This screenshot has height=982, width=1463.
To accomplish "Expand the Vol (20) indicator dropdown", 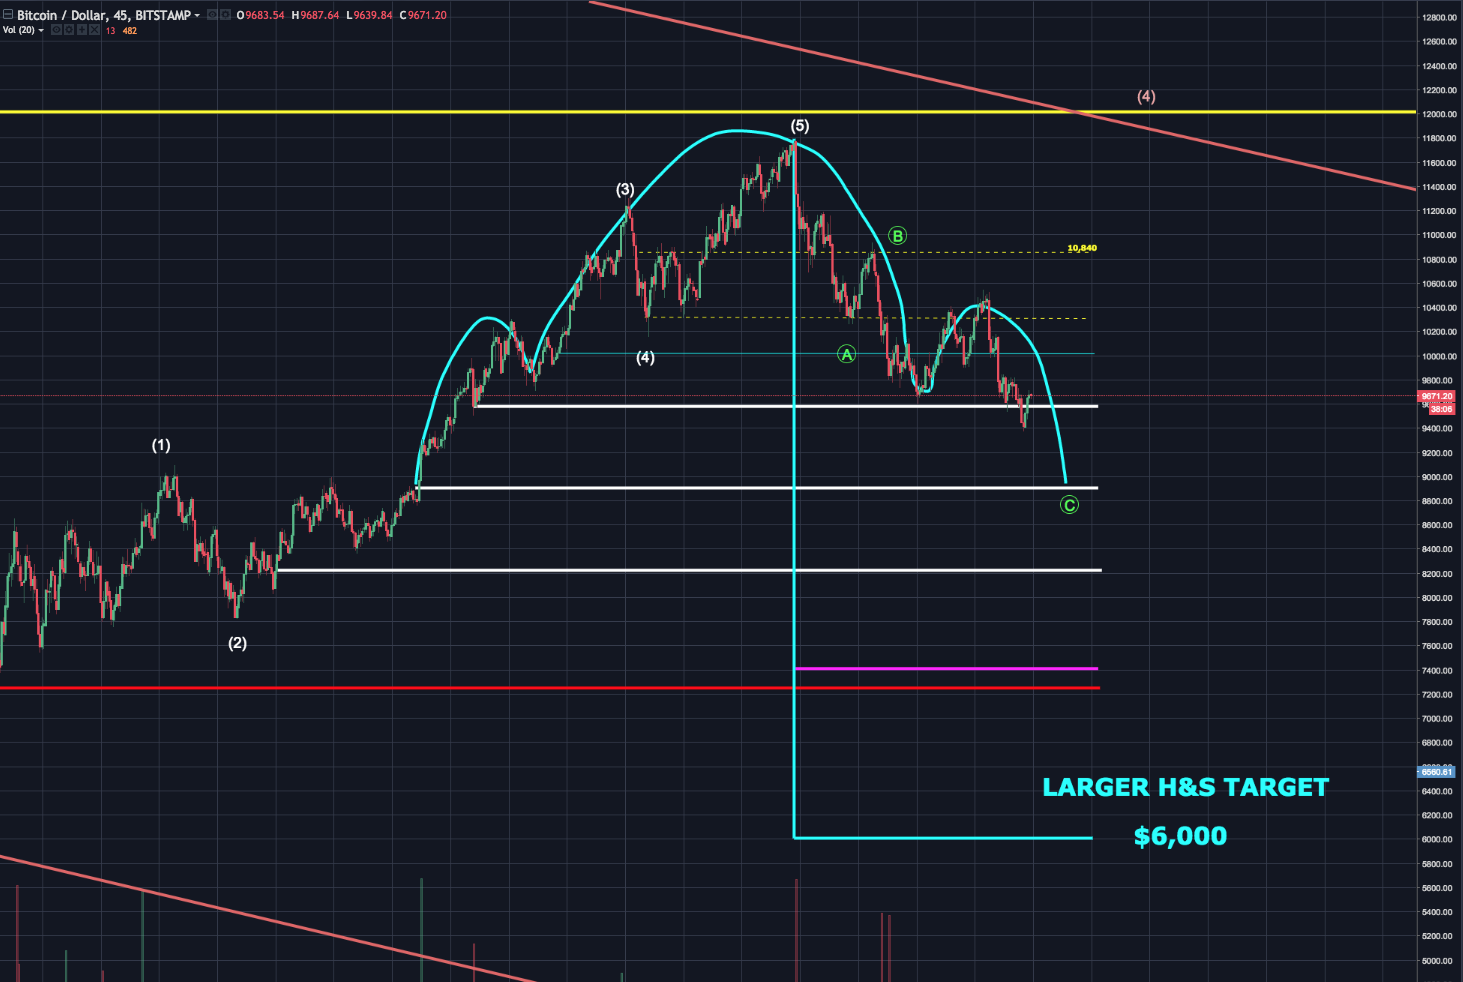I will pos(41,31).
